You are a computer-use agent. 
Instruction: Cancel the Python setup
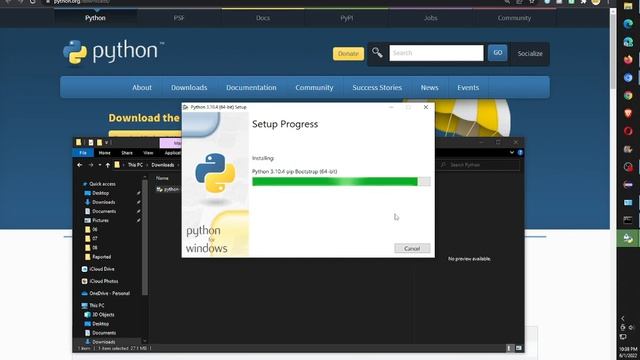pos(412,248)
